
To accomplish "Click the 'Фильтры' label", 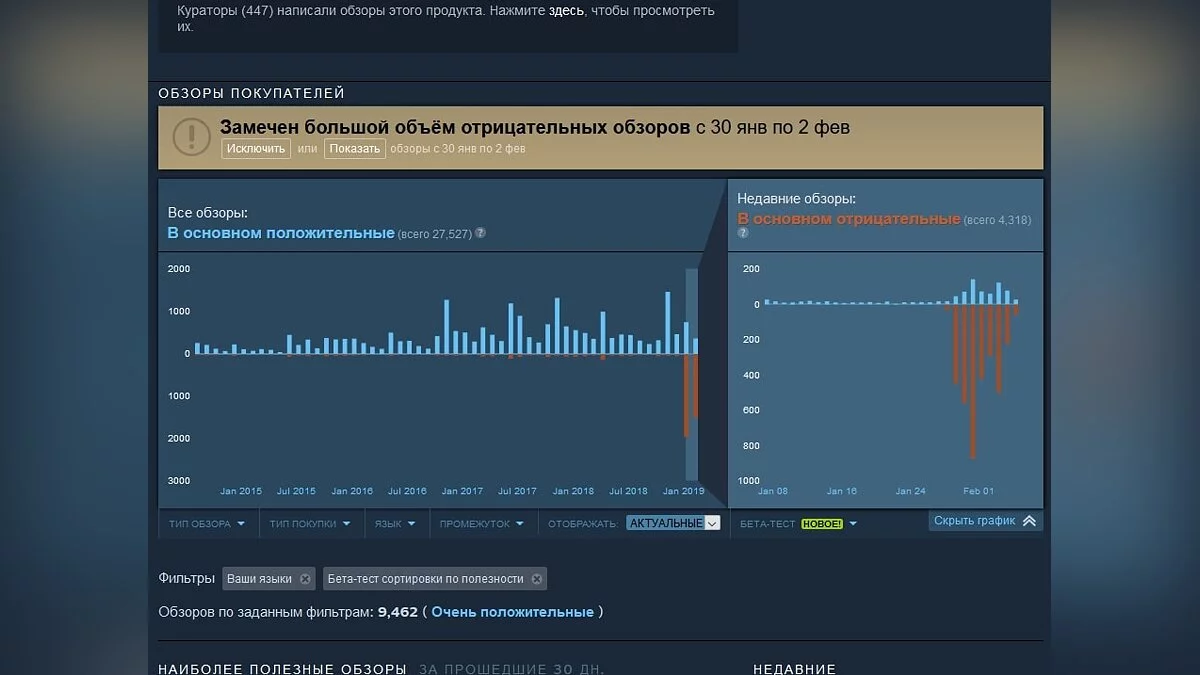I will pyautogui.click(x=186, y=578).
